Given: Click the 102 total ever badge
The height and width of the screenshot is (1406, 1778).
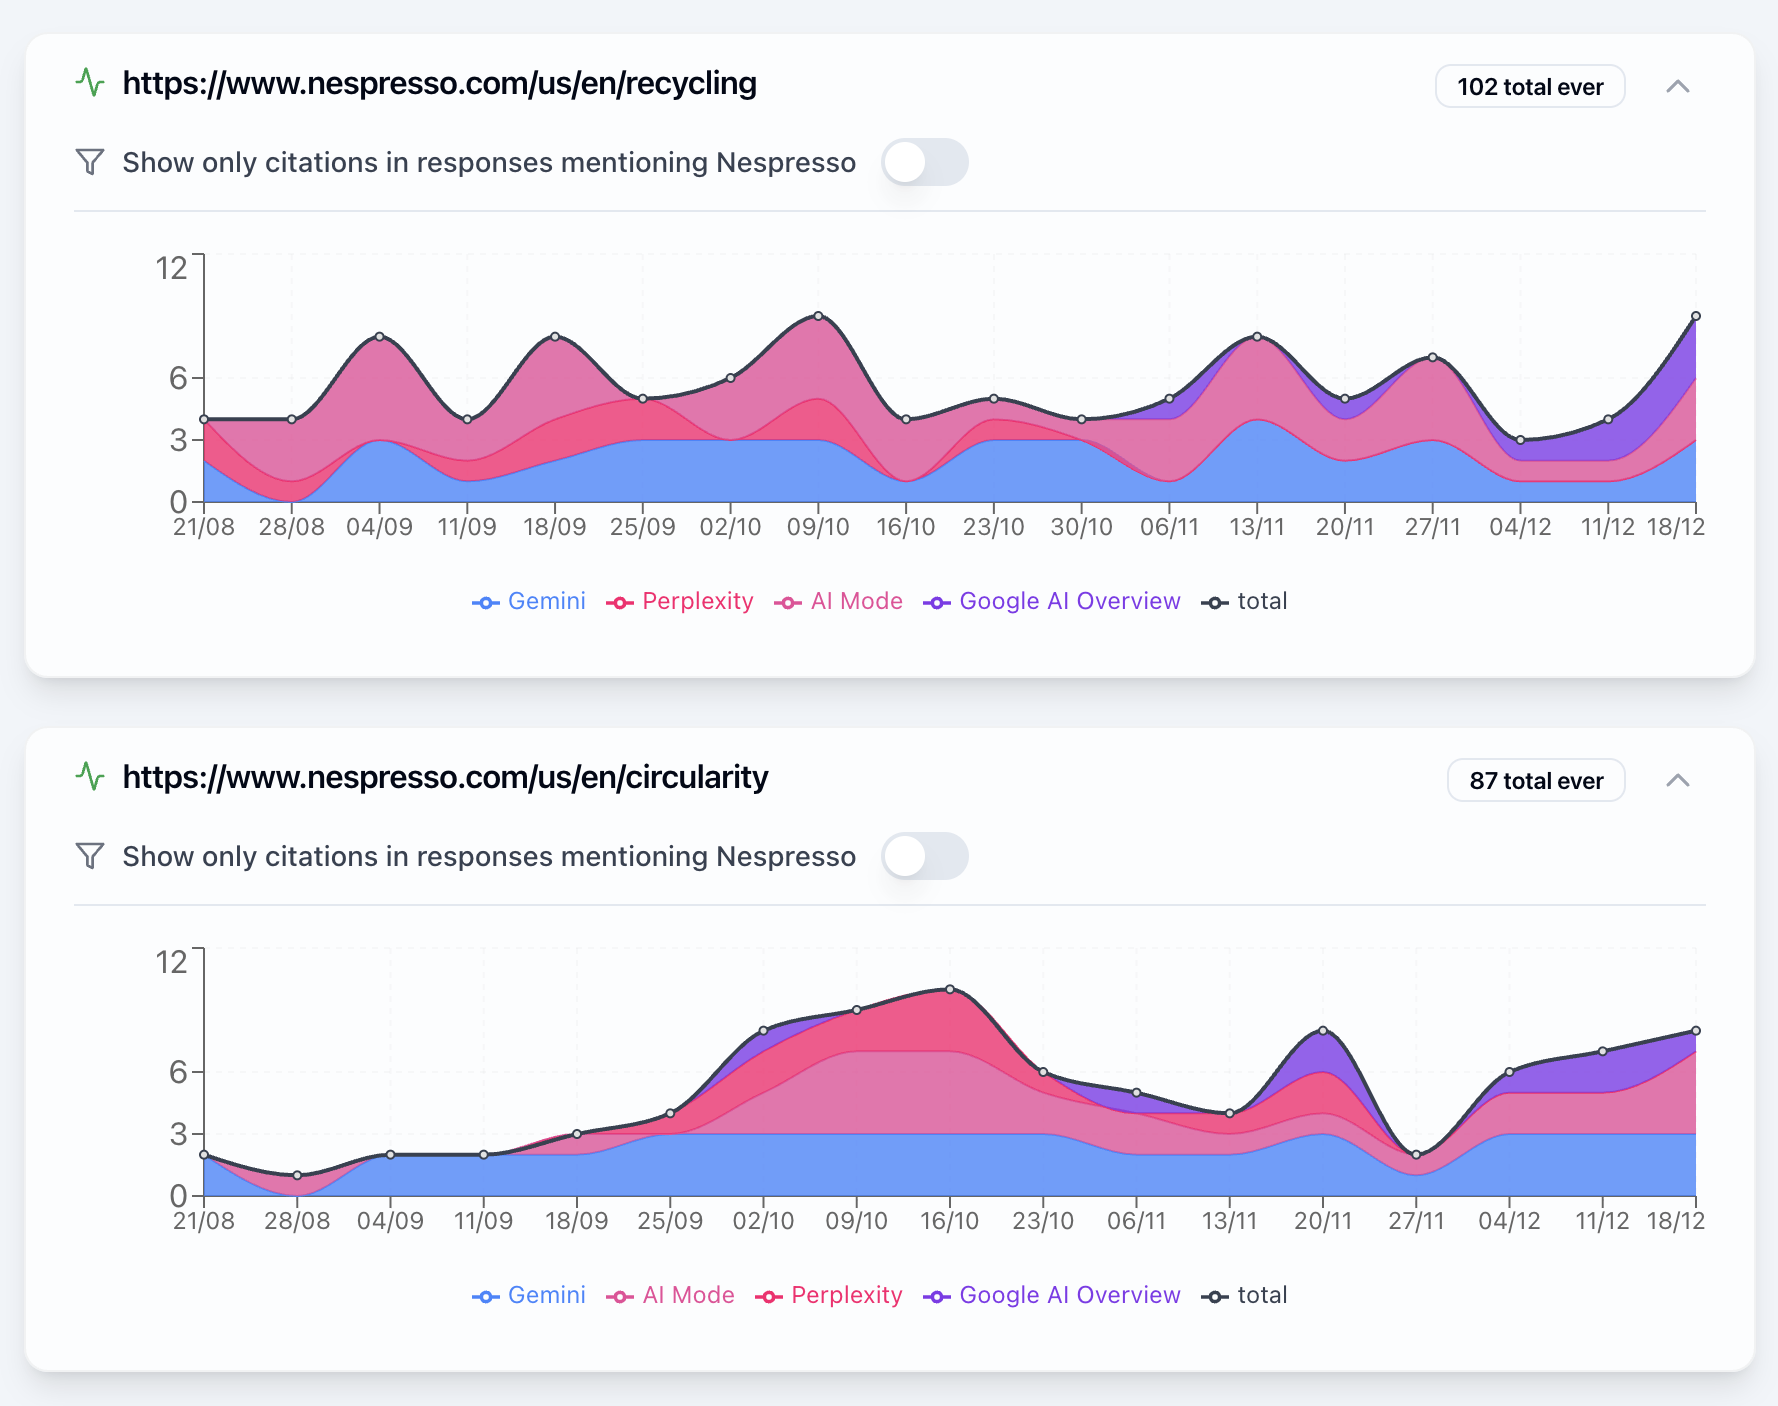Looking at the screenshot, I should coord(1530,86).
